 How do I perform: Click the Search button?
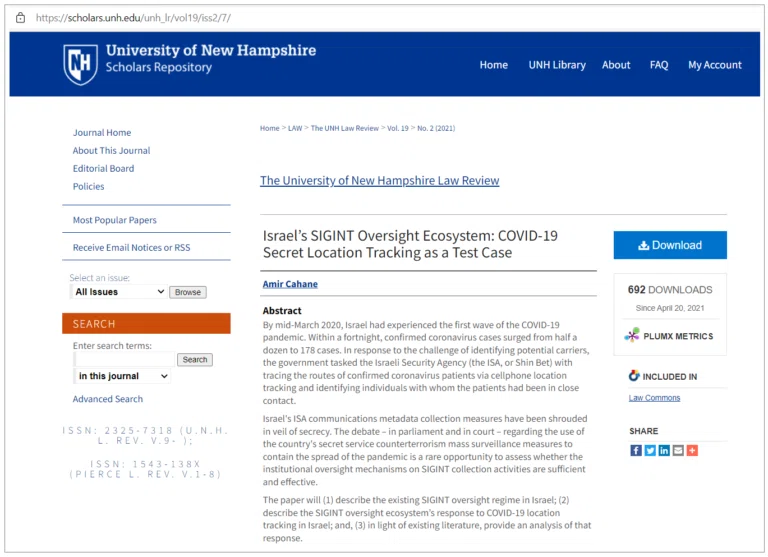194,360
